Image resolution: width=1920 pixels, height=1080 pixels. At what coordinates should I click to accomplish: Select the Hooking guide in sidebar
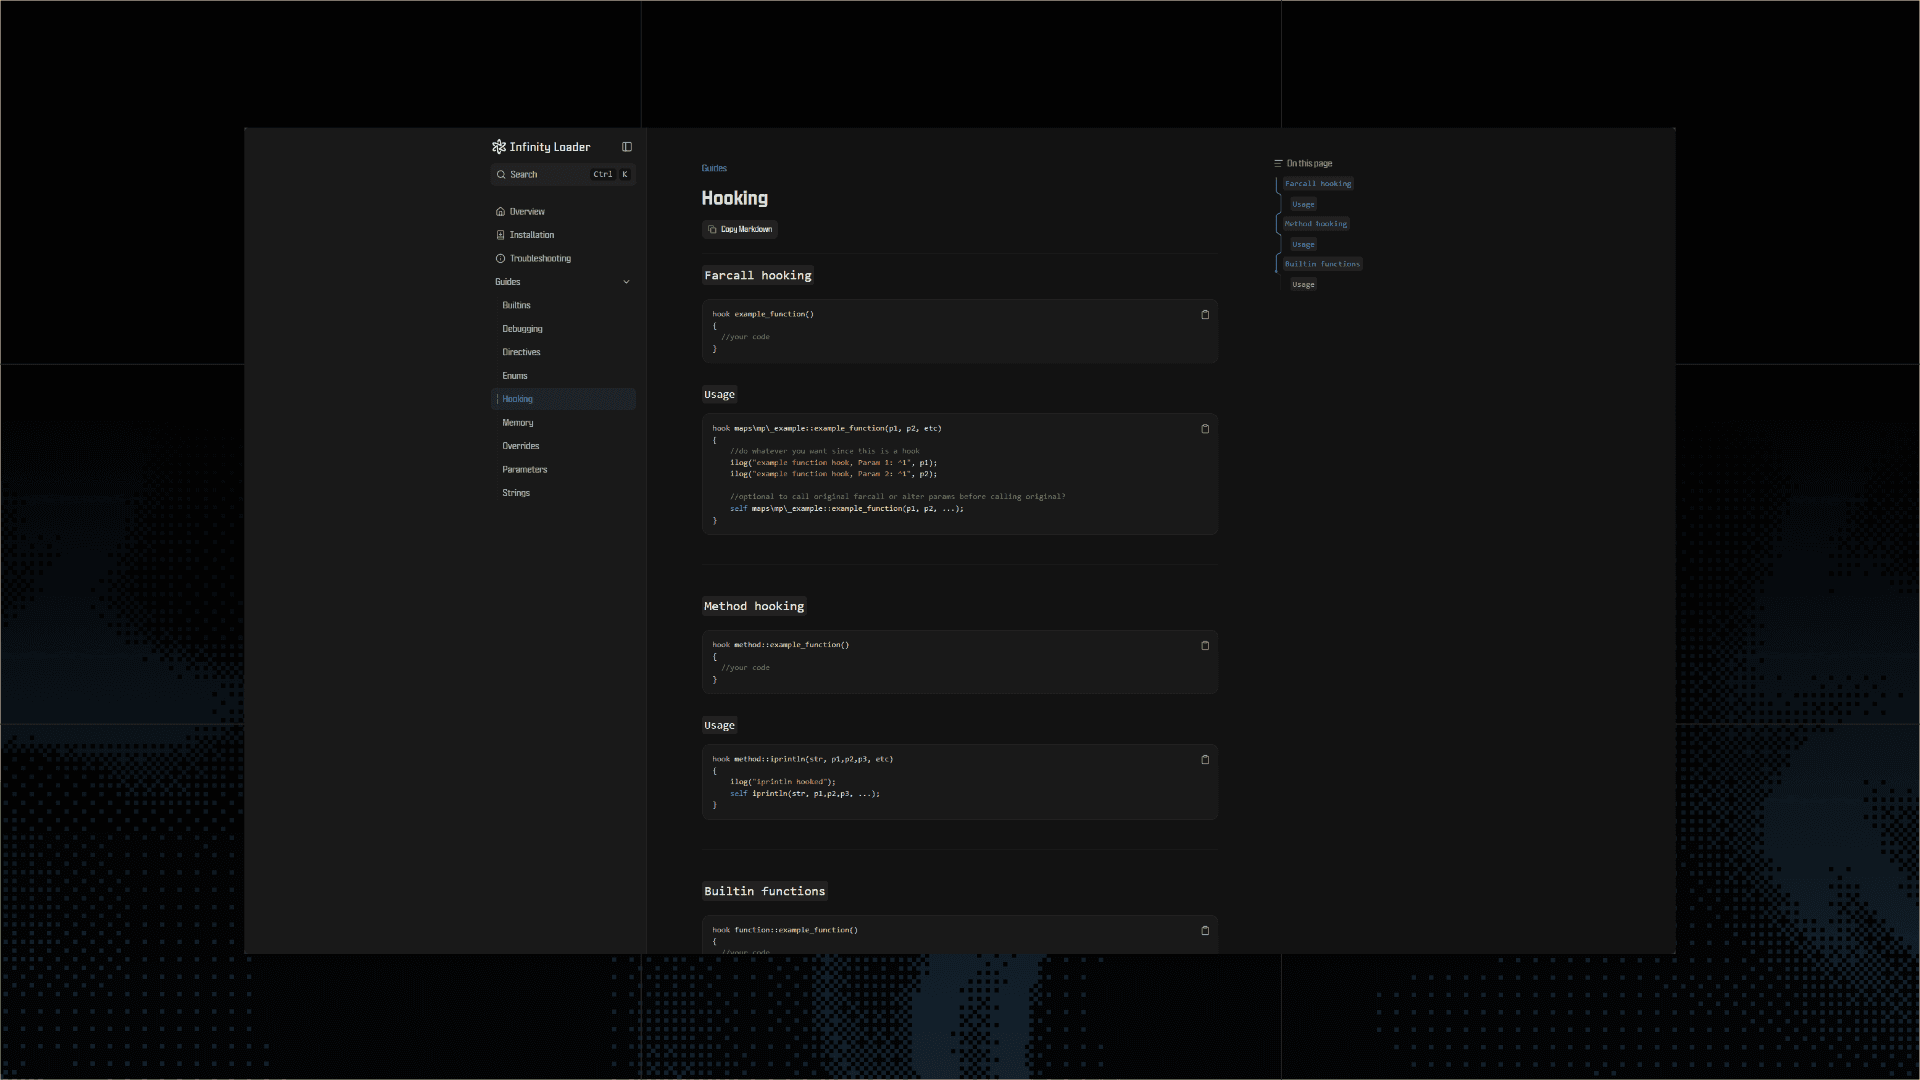(563, 399)
